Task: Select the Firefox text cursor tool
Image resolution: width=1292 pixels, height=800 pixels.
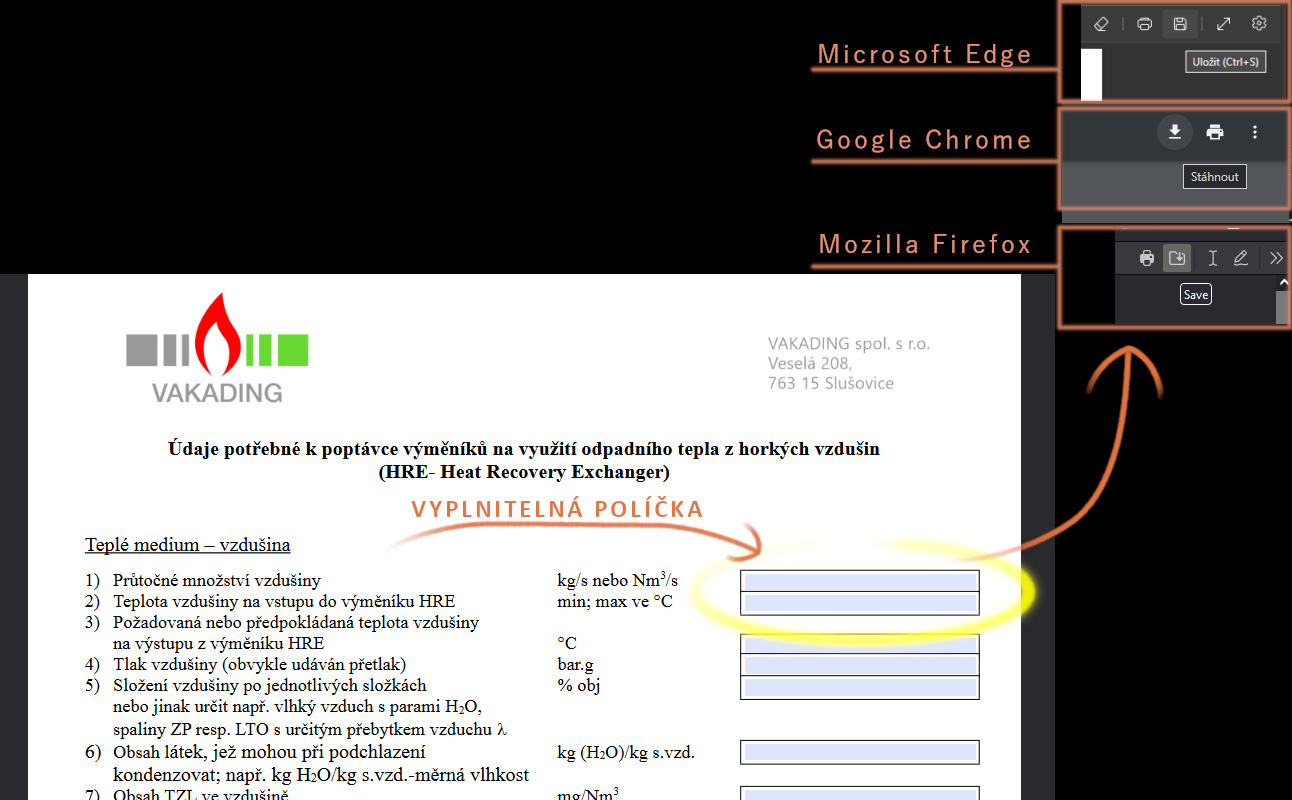Action: [1212, 258]
